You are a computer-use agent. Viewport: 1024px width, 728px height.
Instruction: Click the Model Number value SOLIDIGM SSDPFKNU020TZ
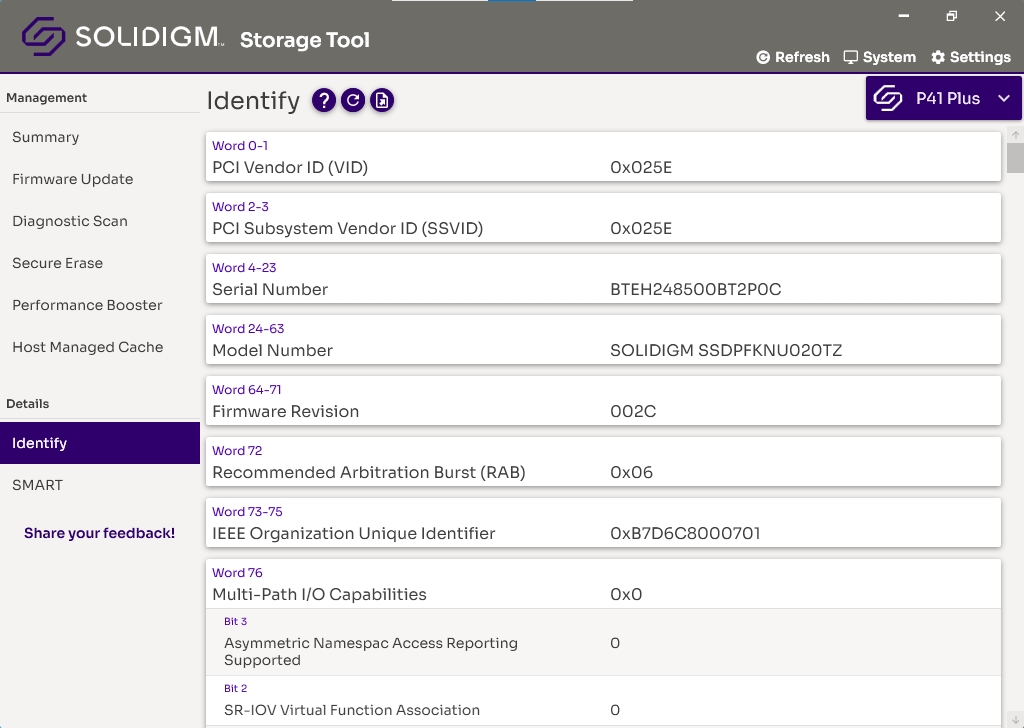726,351
